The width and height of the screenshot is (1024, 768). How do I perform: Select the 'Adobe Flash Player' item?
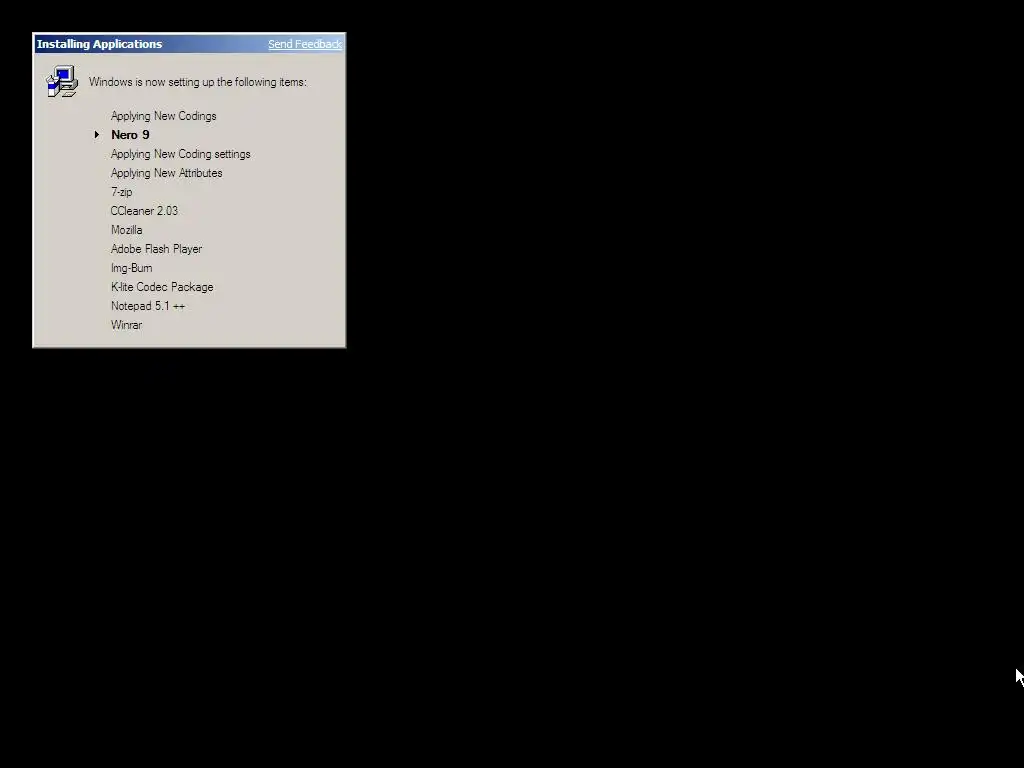(x=157, y=249)
